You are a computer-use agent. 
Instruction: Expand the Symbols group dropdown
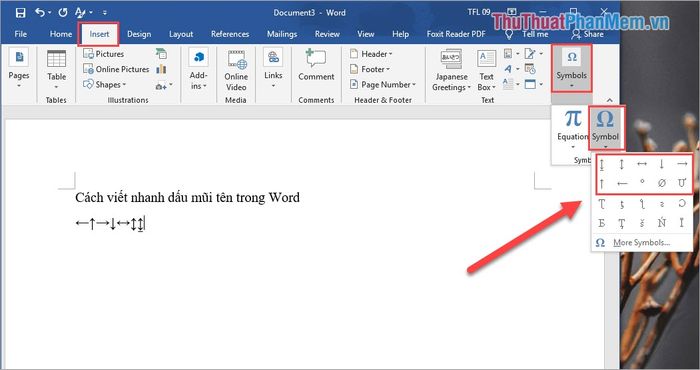click(571, 68)
